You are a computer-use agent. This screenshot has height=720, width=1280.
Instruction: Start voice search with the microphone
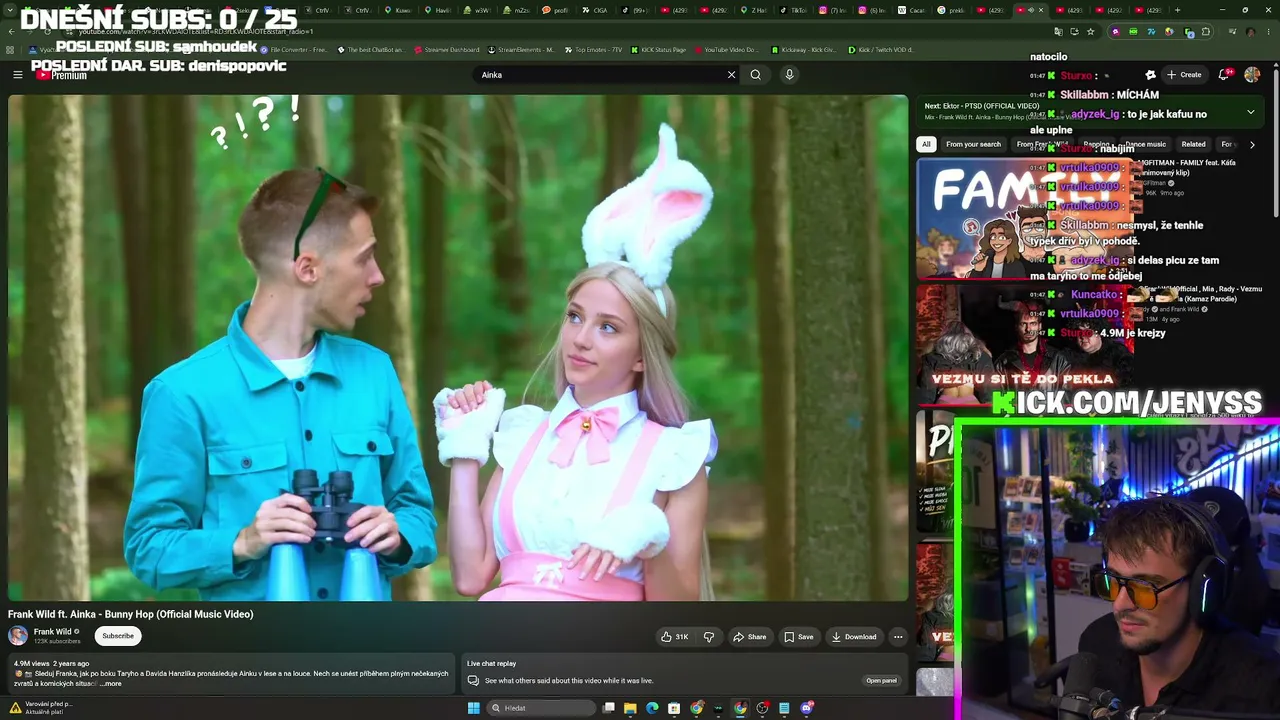pos(789,75)
